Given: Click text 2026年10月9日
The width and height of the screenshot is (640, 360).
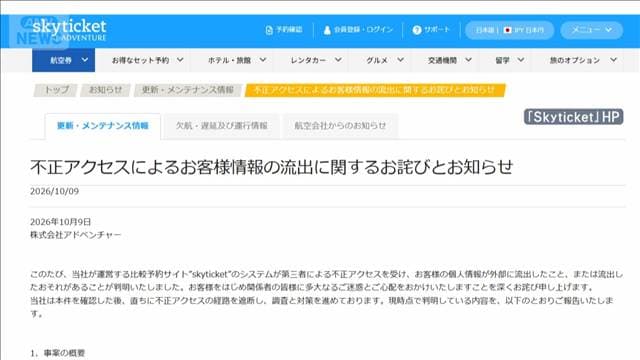Looking at the screenshot, I should point(60,222).
